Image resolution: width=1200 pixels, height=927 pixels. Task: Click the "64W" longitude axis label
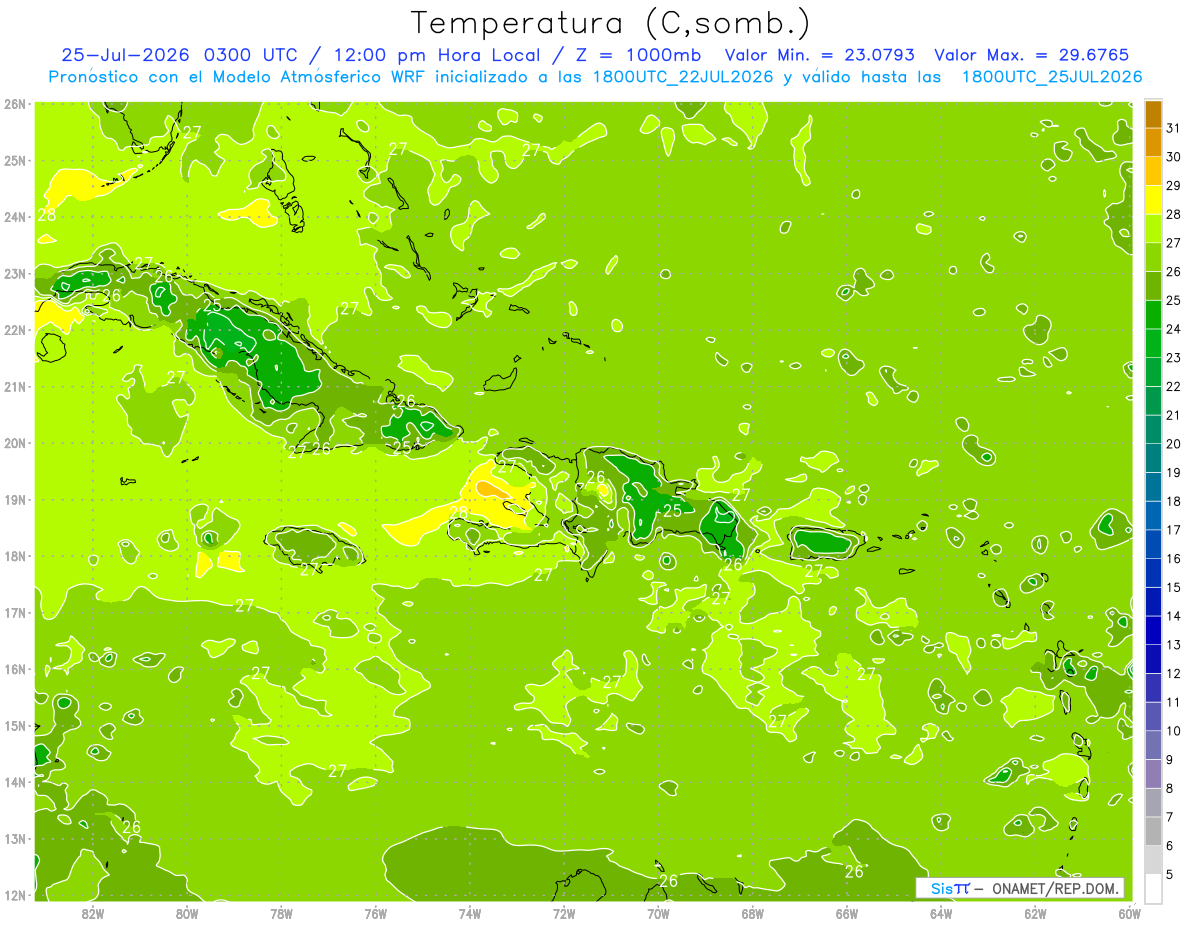point(940,913)
